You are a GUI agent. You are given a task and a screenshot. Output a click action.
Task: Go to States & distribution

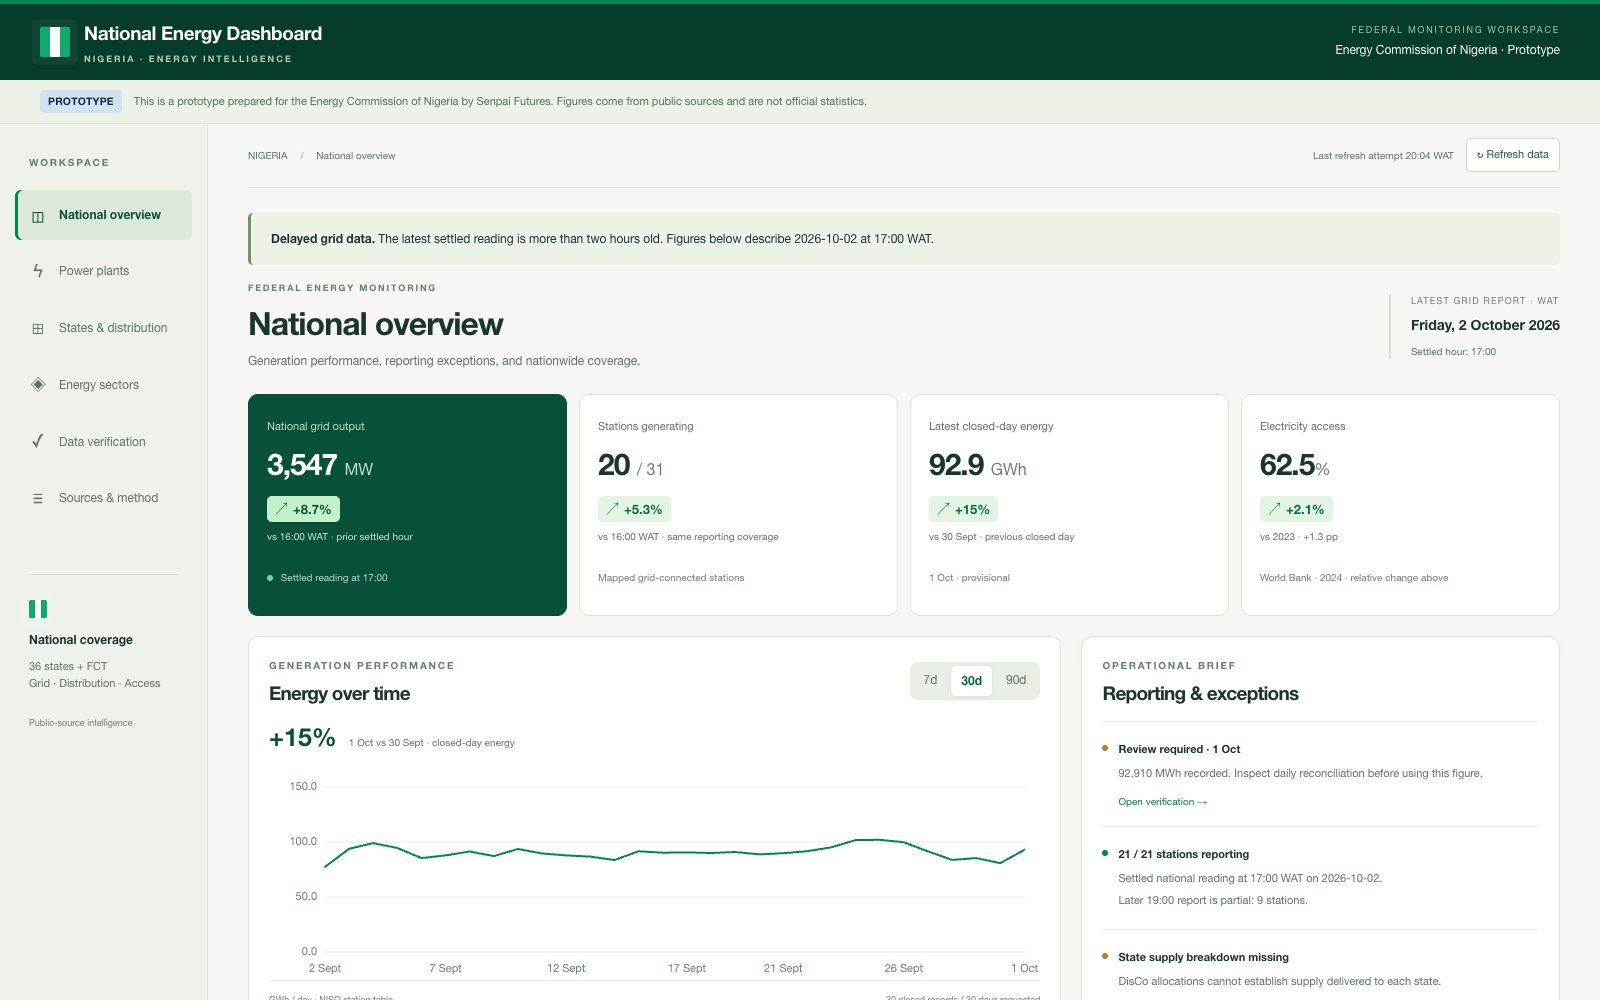click(104, 328)
